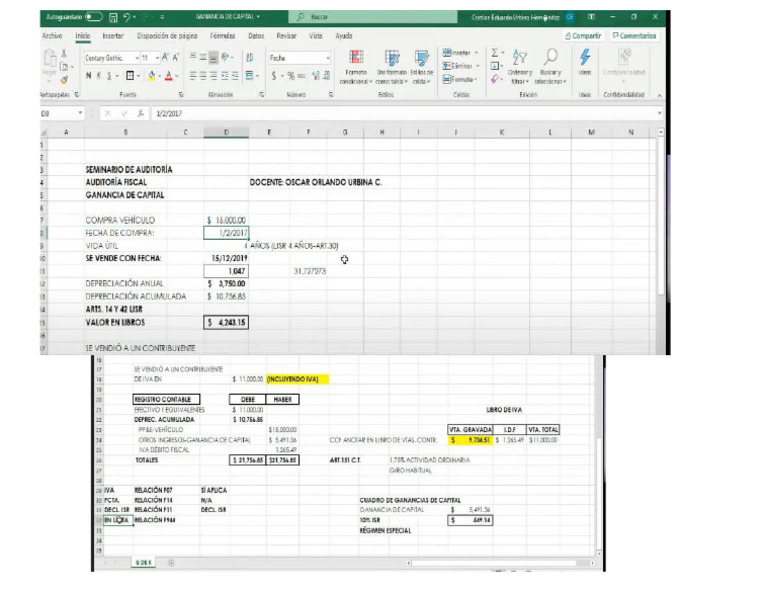
Task: Click the new sheet plus button
Action: coord(171,563)
